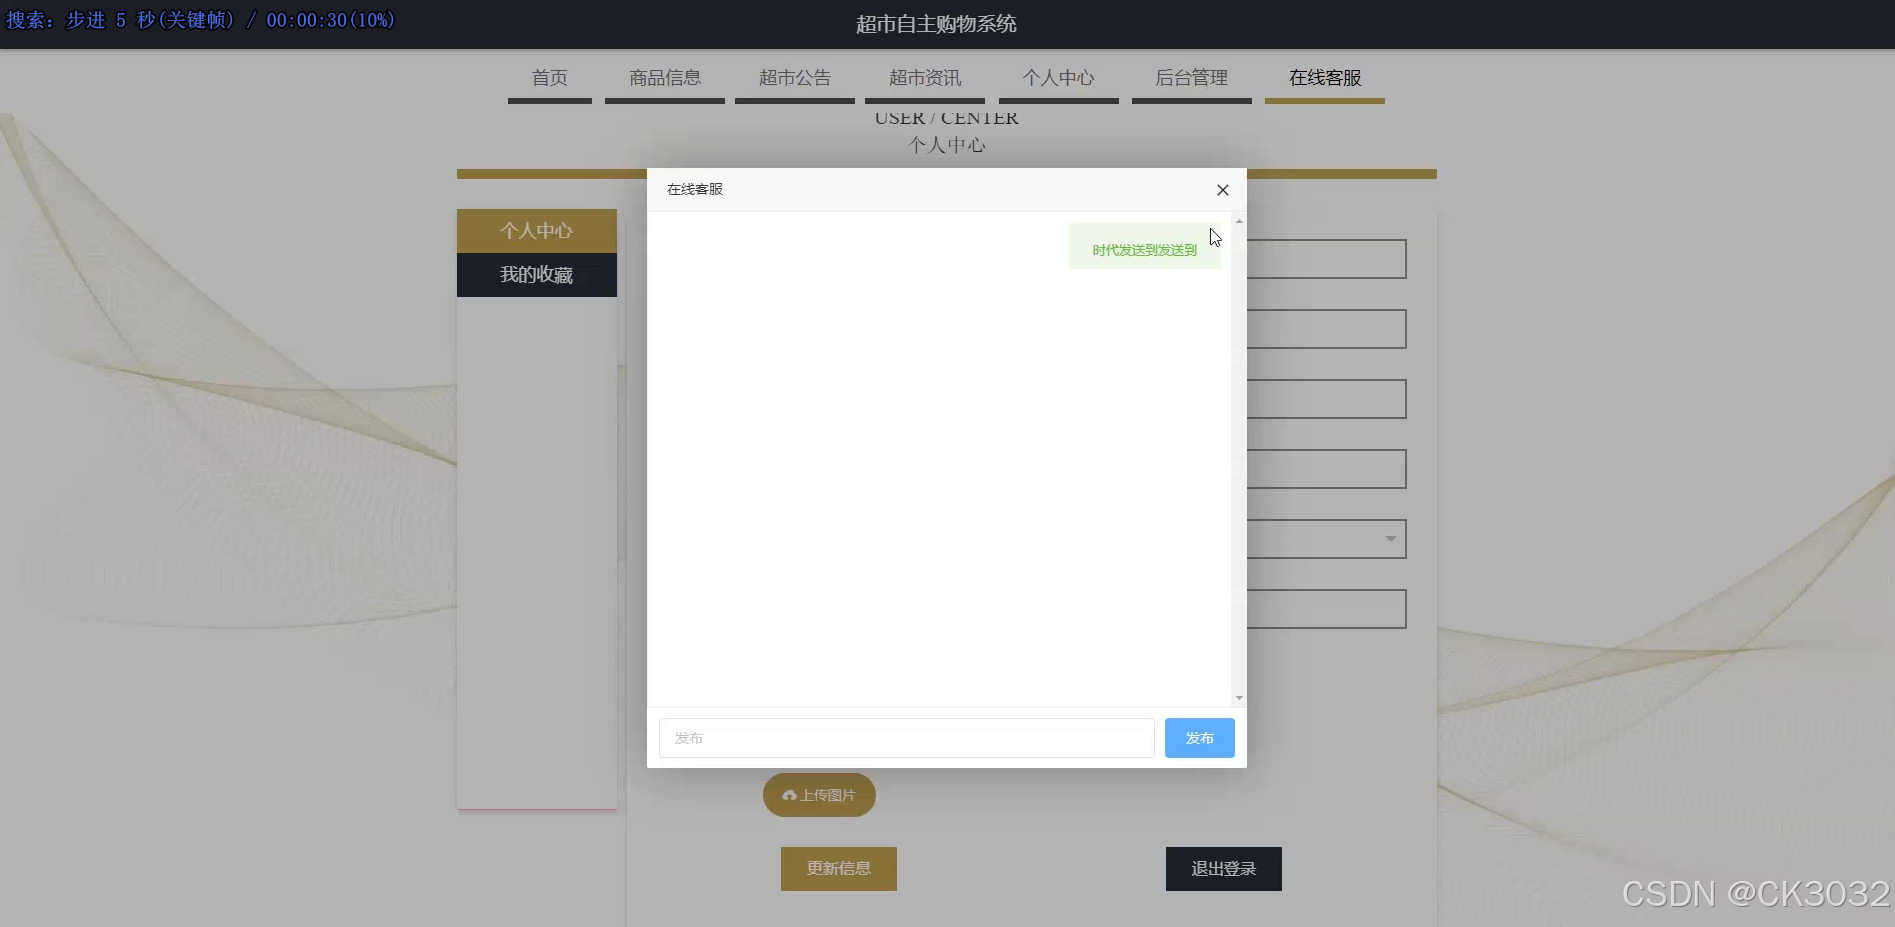
Task: Go to the 超市公告 tab
Action: click(794, 78)
